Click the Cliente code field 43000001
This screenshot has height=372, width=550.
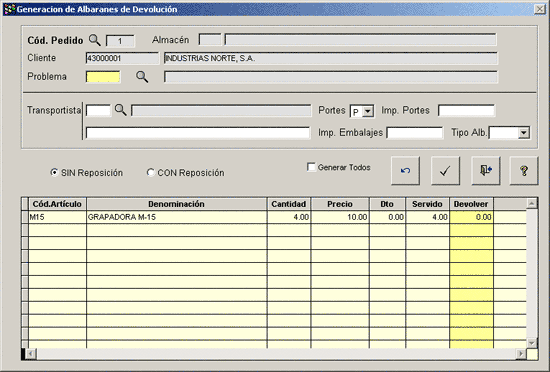point(122,58)
